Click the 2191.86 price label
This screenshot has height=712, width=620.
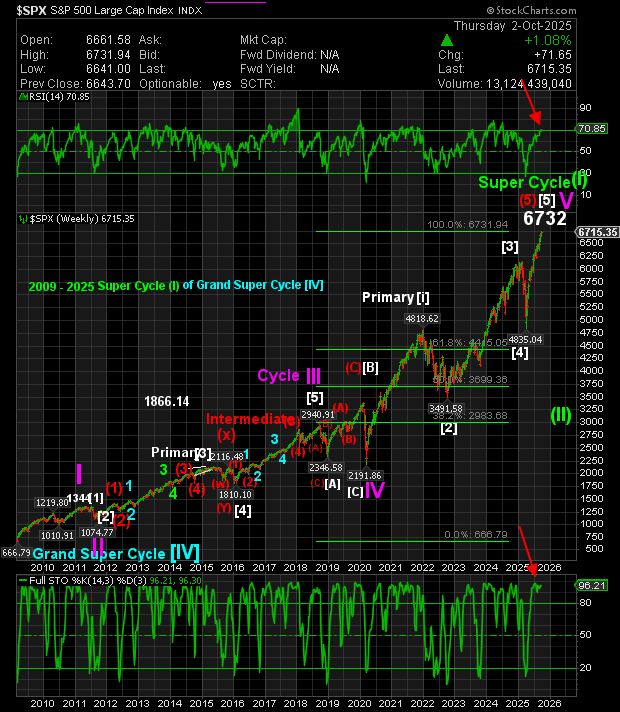(x=365, y=475)
